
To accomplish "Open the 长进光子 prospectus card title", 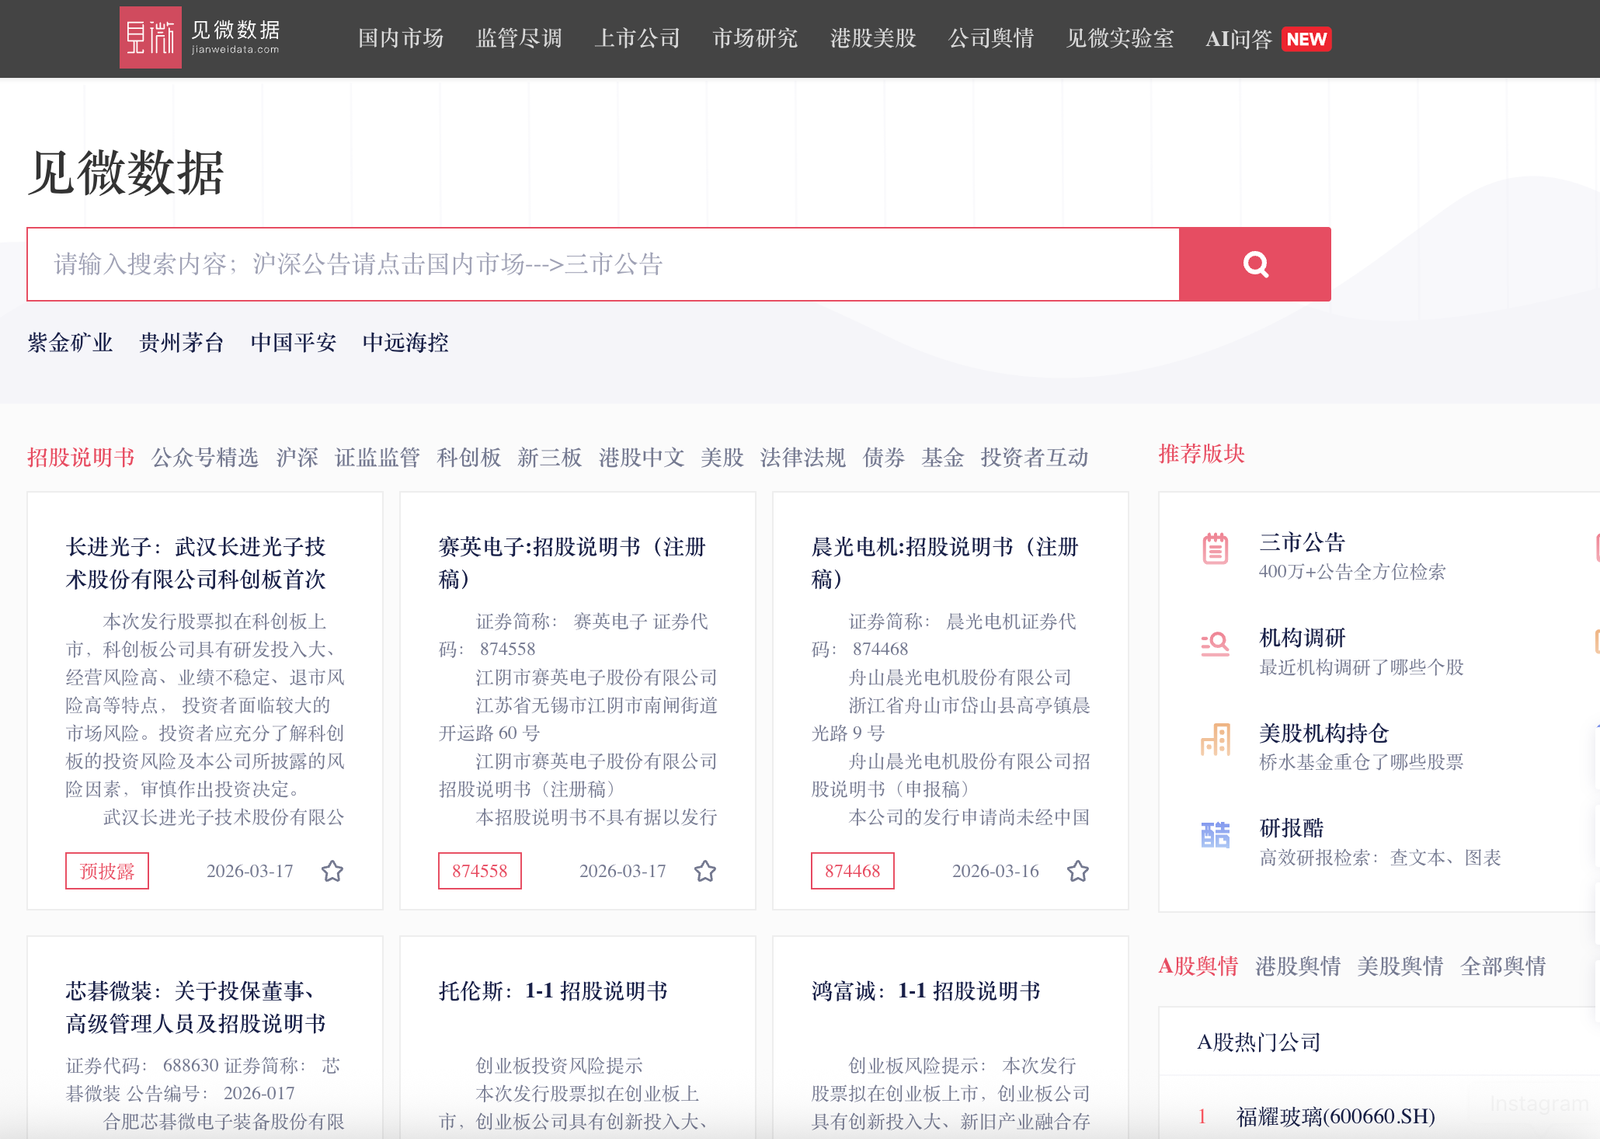I will pos(196,563).
